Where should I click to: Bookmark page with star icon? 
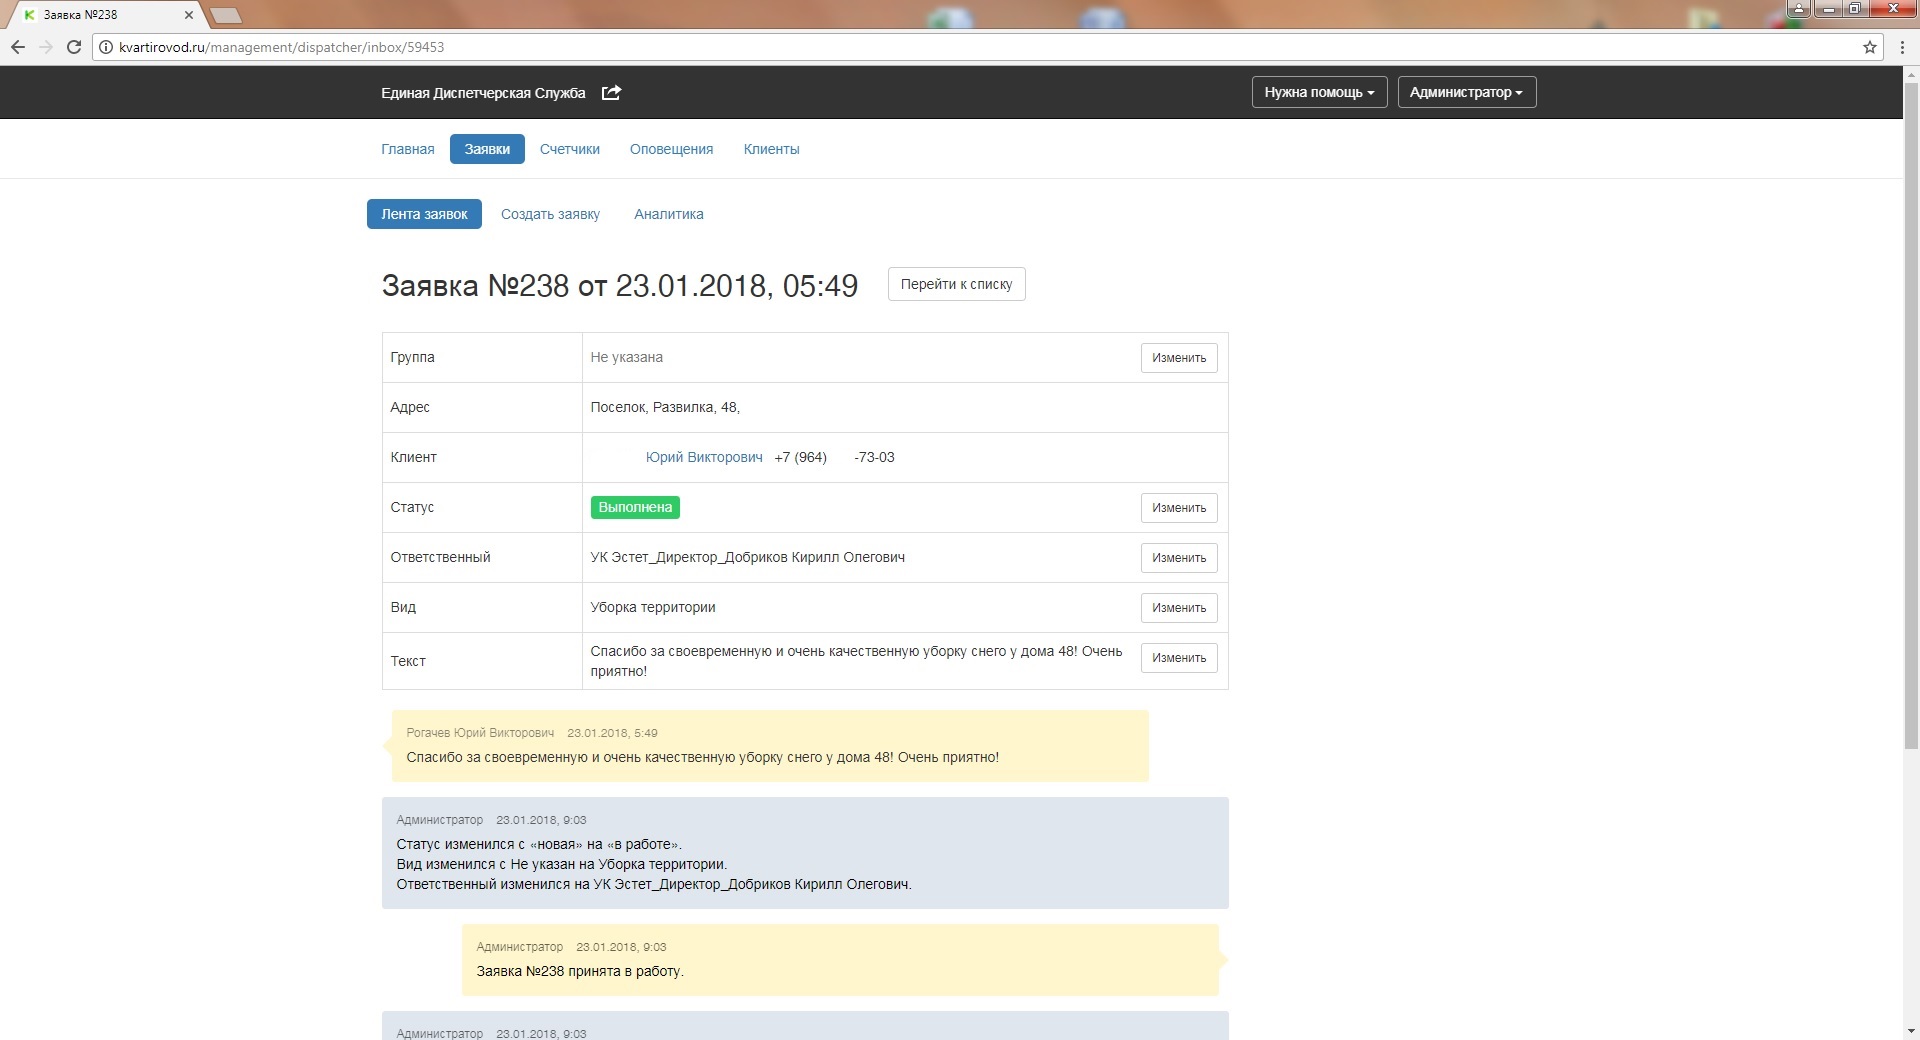1870,47
